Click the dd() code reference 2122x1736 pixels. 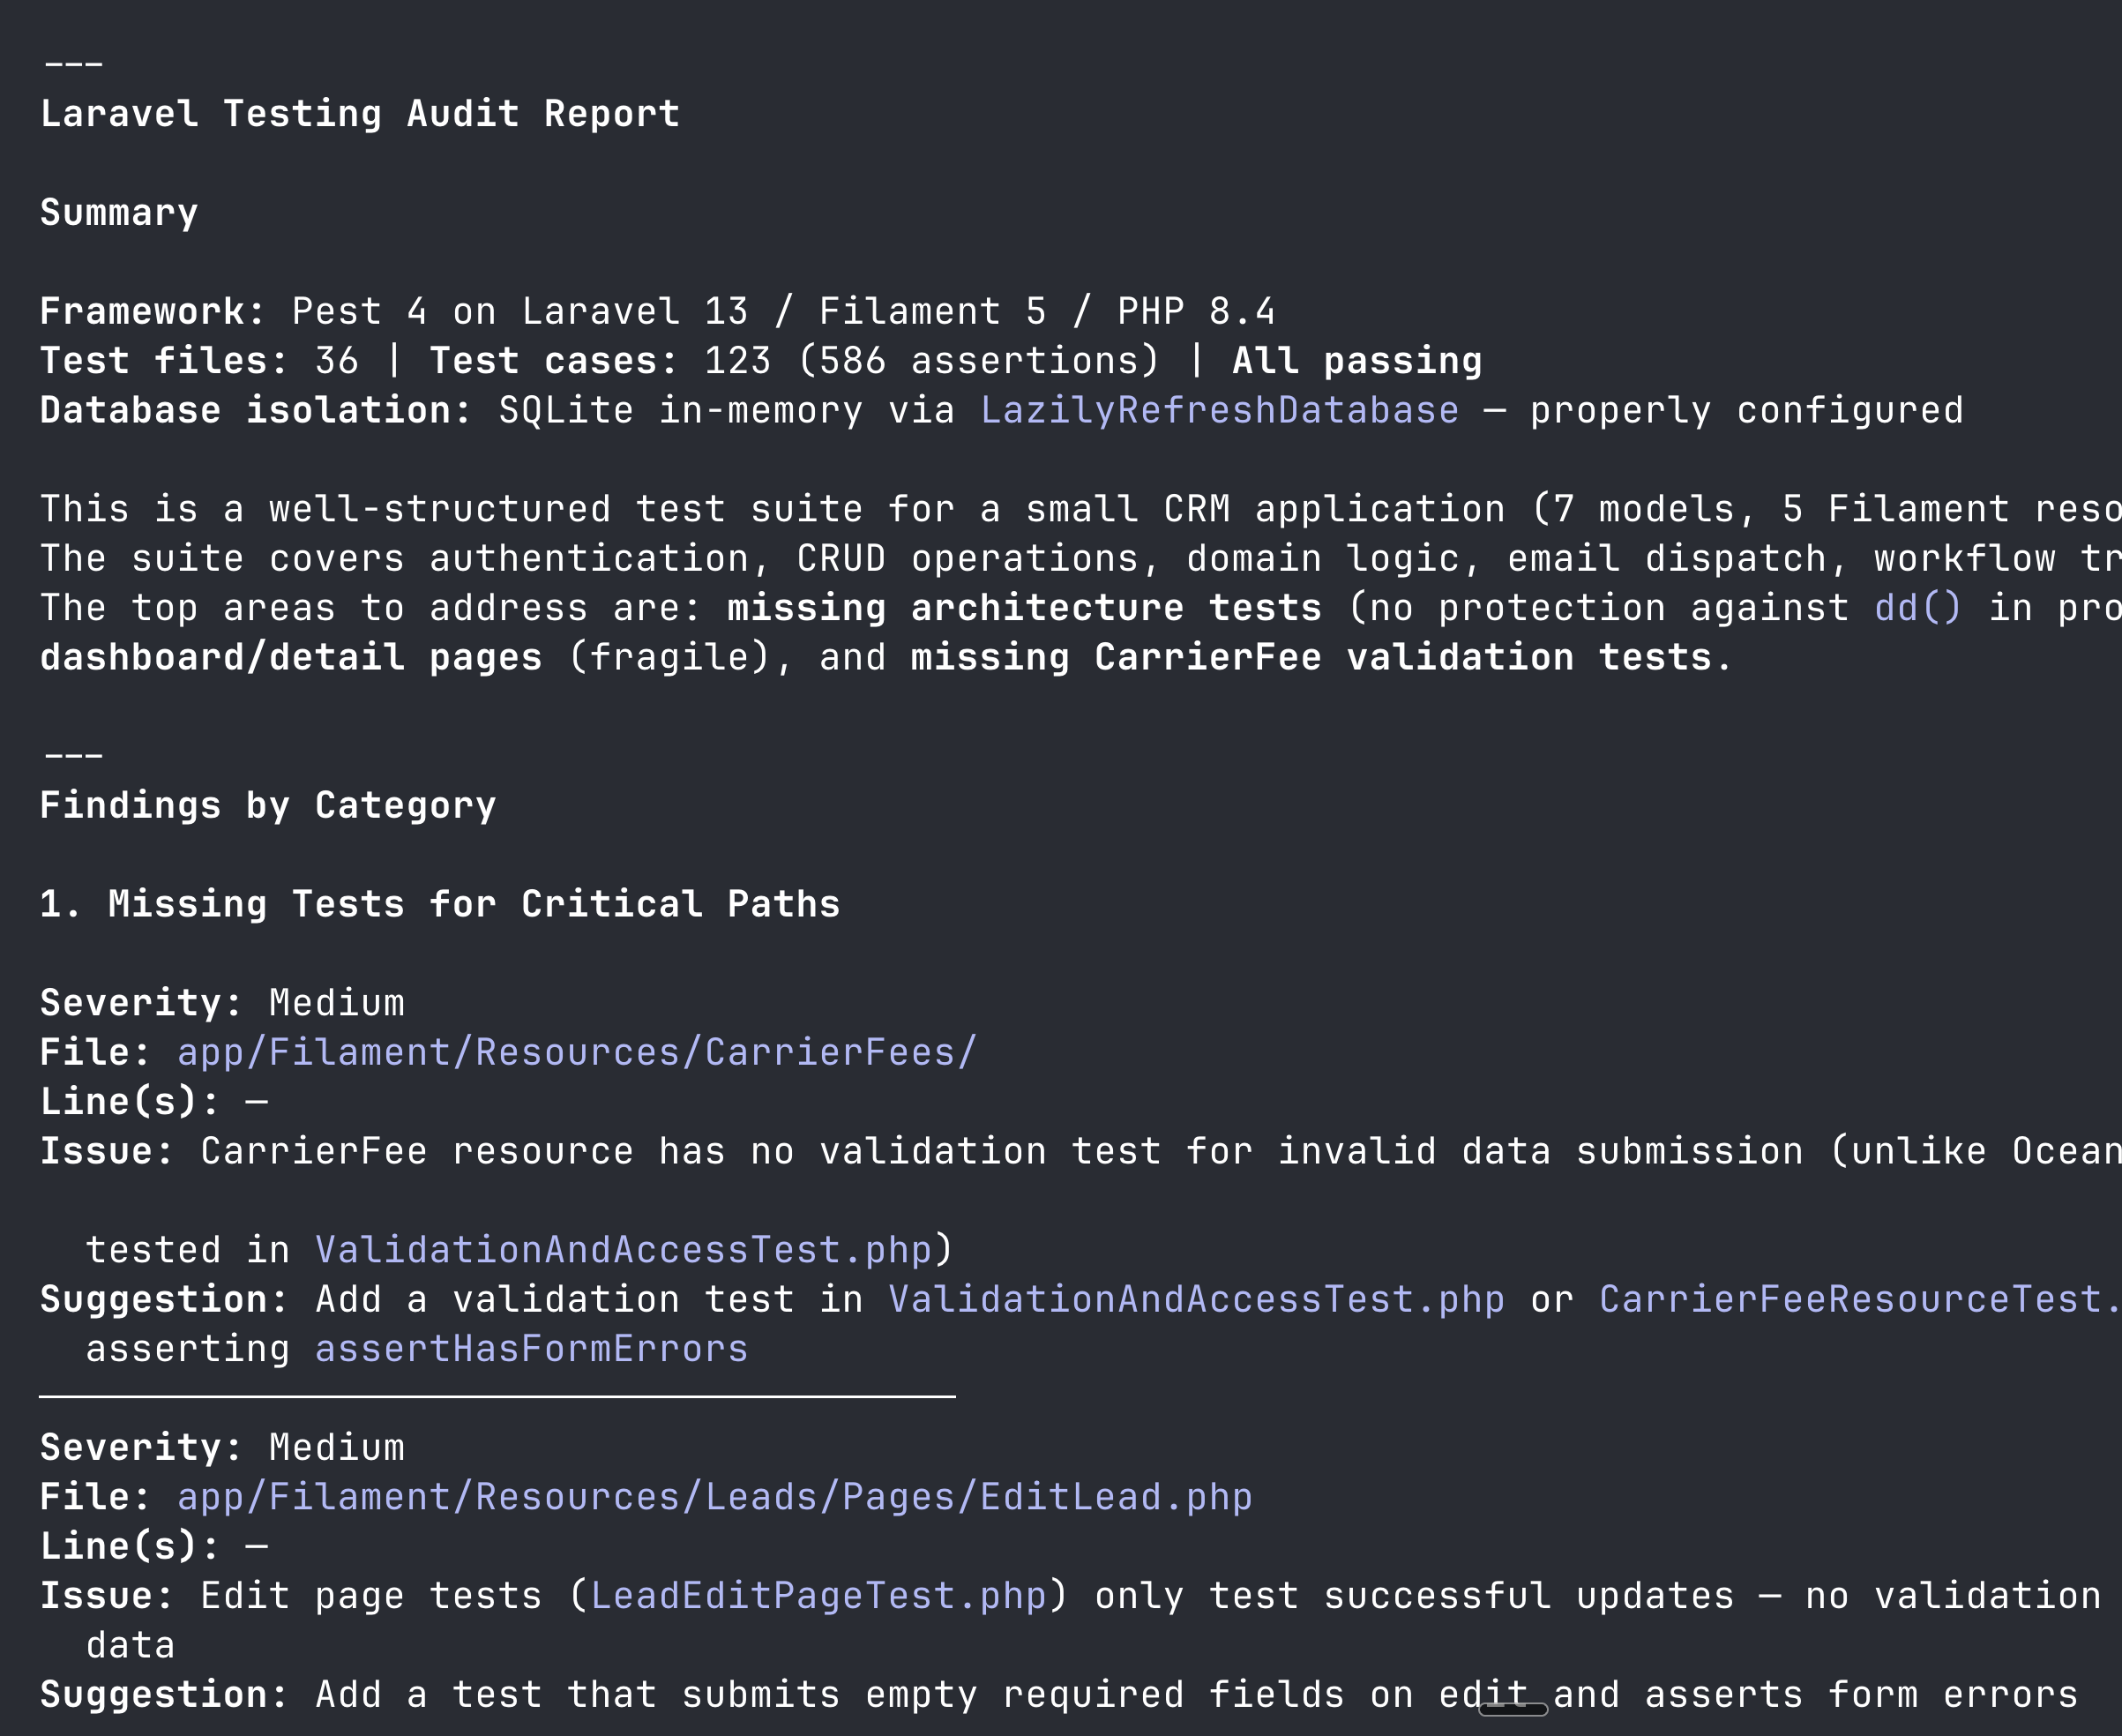click(x=1917, y=608)
